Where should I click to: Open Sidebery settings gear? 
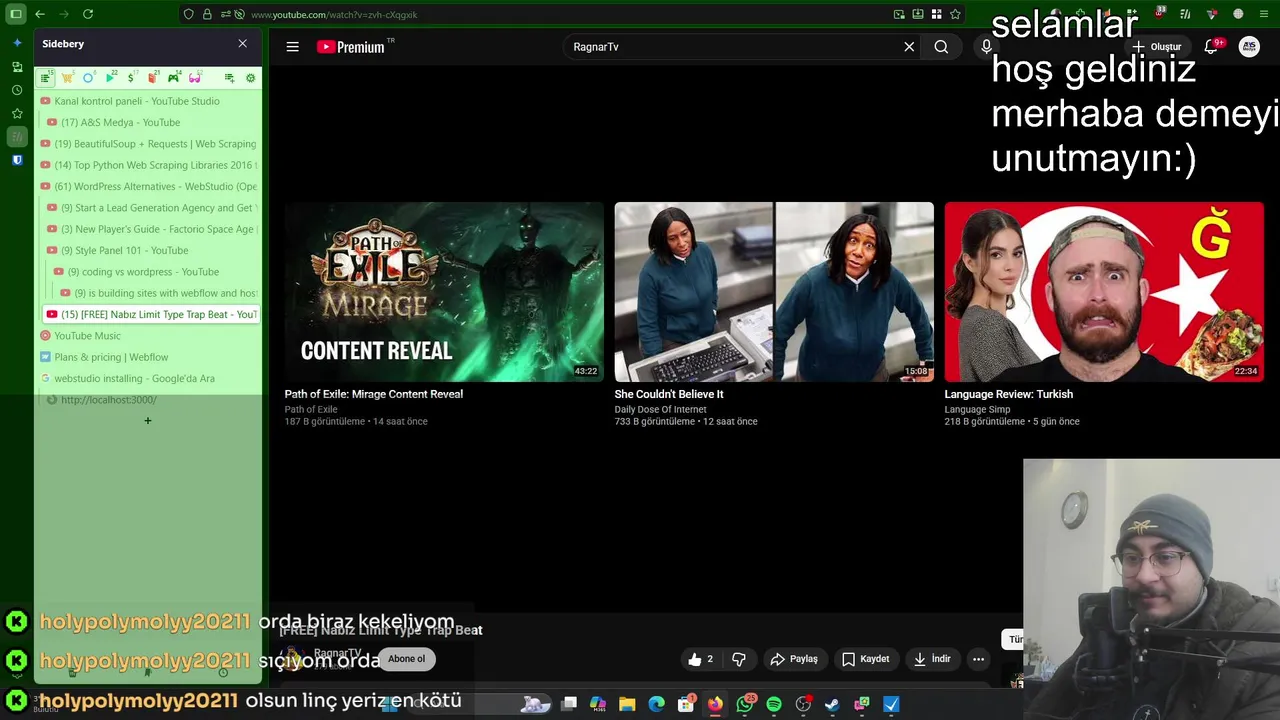pyautogui.click(x=250, y=77)
